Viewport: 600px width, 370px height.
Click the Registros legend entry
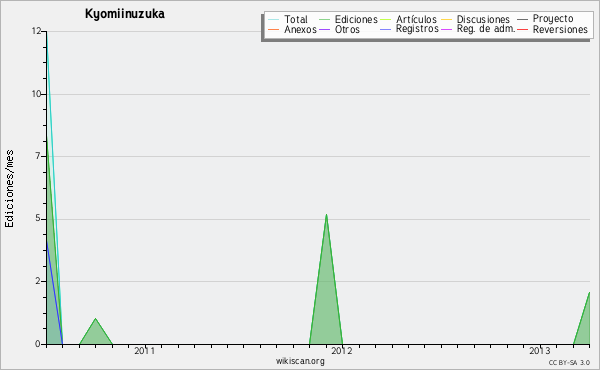tap(417, 29)
